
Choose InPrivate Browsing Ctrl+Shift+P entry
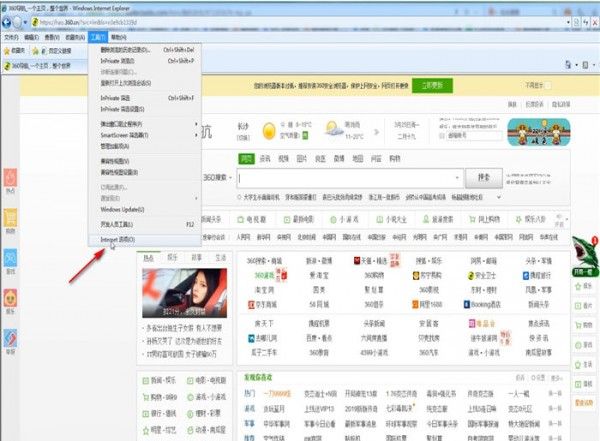(145, 61)
